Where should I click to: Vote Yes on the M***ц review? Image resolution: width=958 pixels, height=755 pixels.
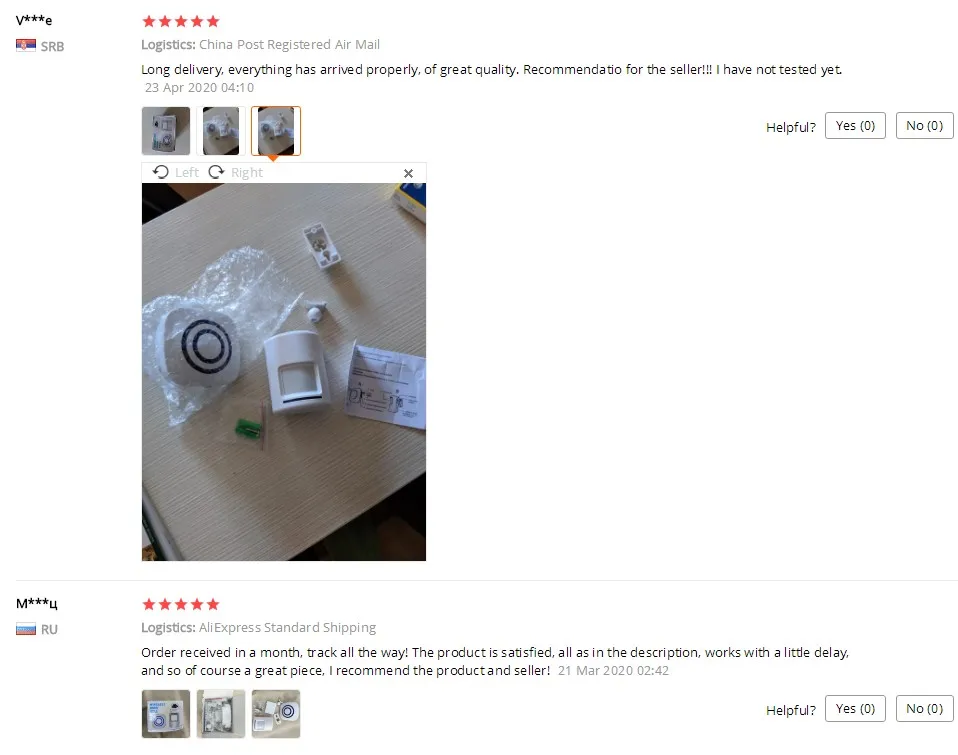[855, 709]
